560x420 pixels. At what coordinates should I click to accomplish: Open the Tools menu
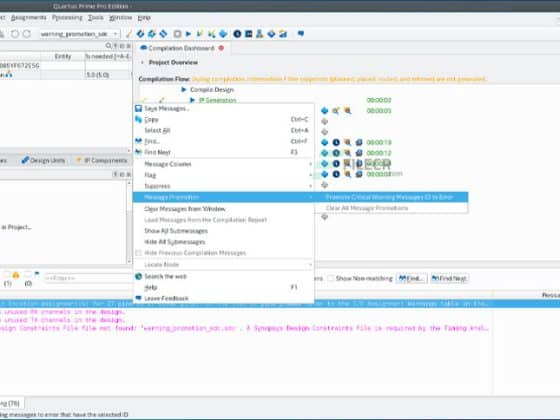pyautogui.click(x=96, y=18)
